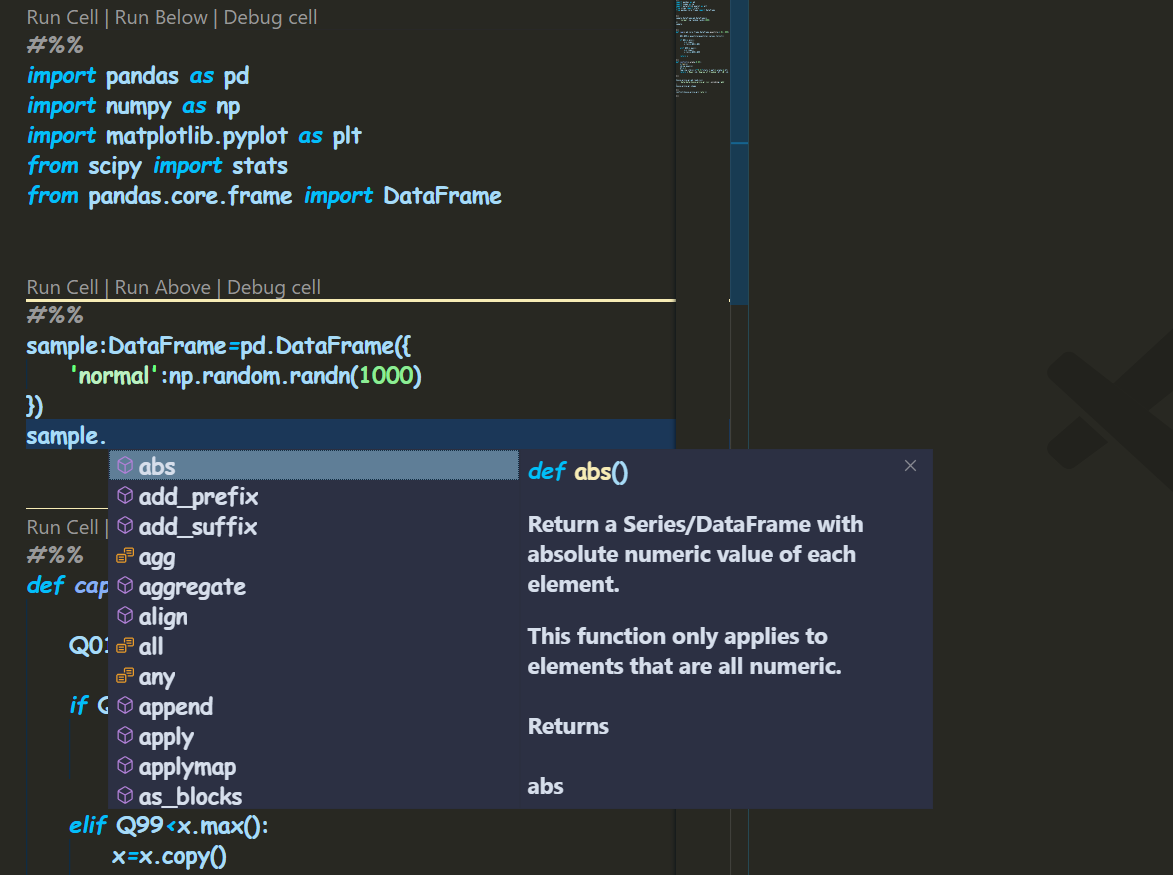Screen dimensions: 1173x875
Task: Select "aggregate" from the autocomplete list
Action: pyautogui.click(x=192, y=586)
